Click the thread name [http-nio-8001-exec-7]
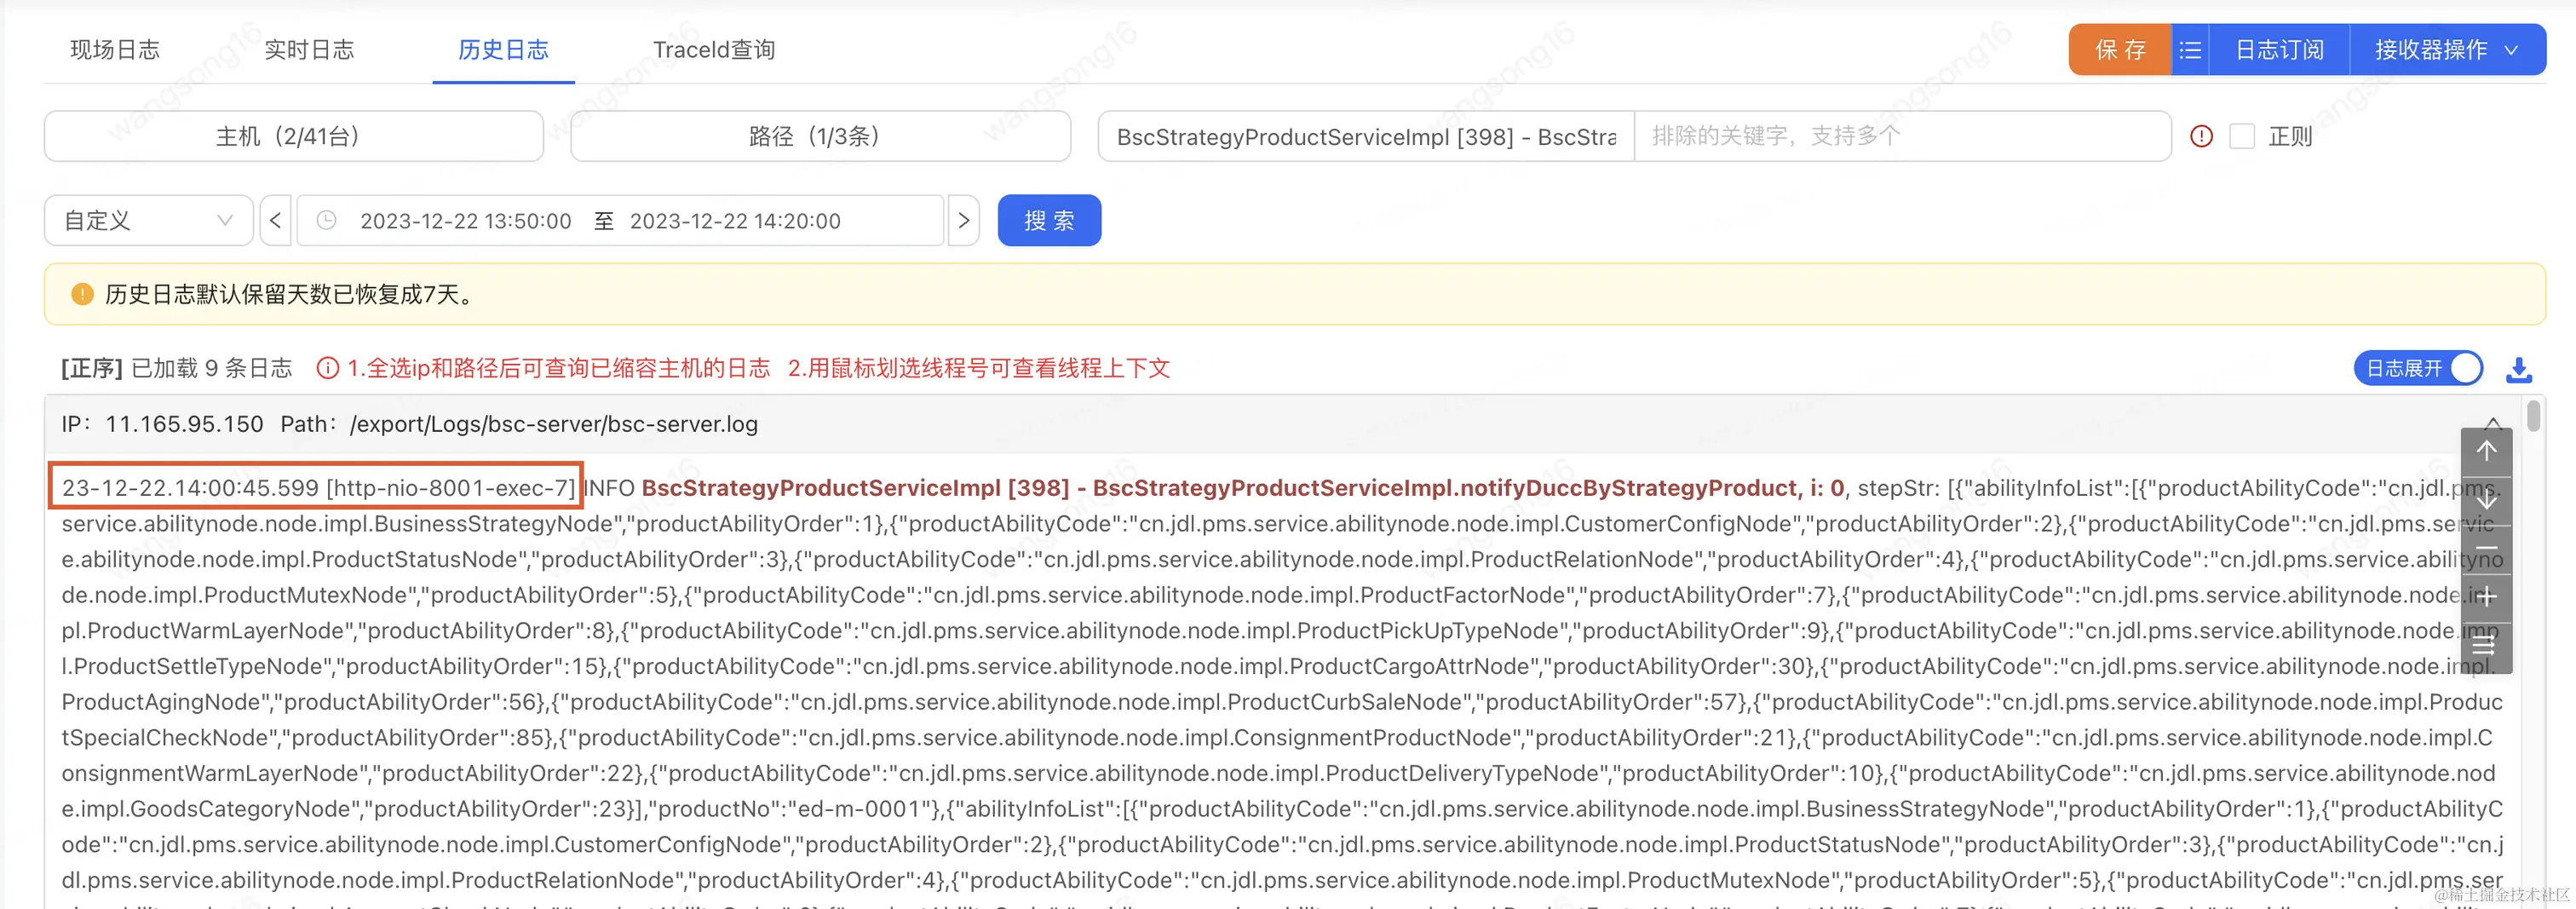2576x909 pixels. click(x=451, y=488)
